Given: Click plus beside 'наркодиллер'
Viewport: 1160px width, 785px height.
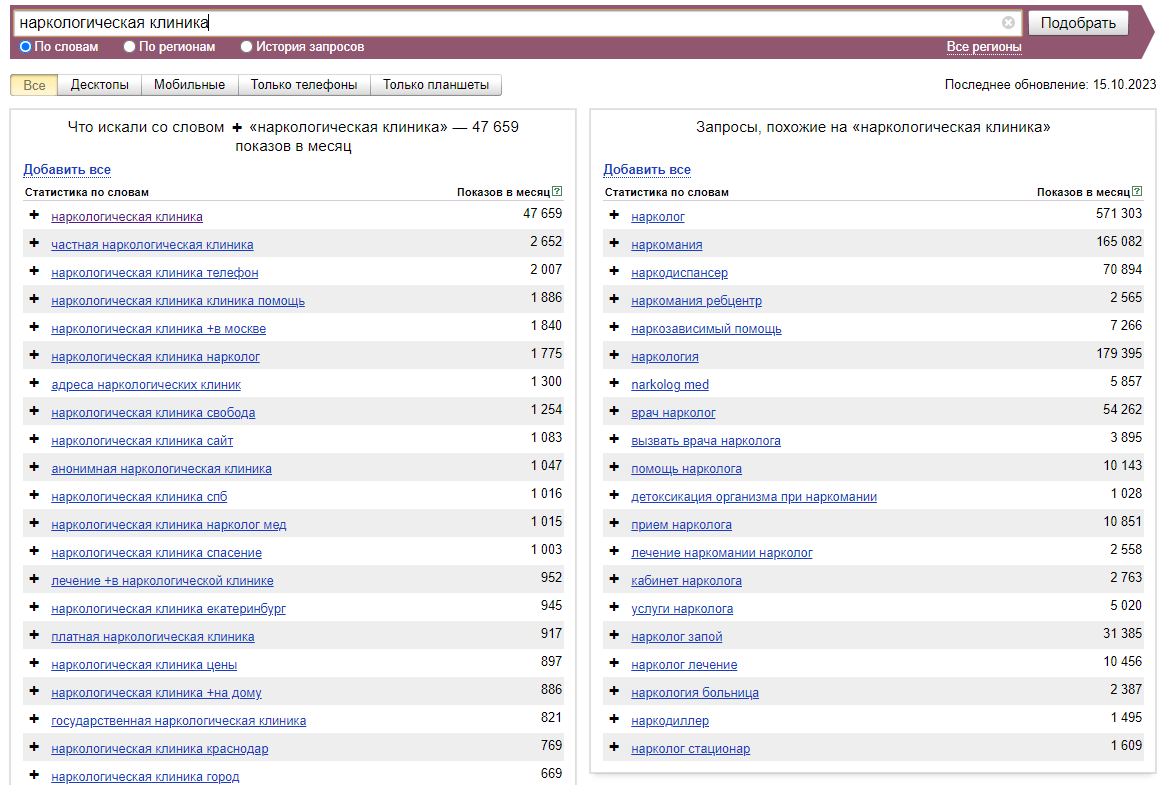Looking at the screenshot, I should [x=614, y=719].
